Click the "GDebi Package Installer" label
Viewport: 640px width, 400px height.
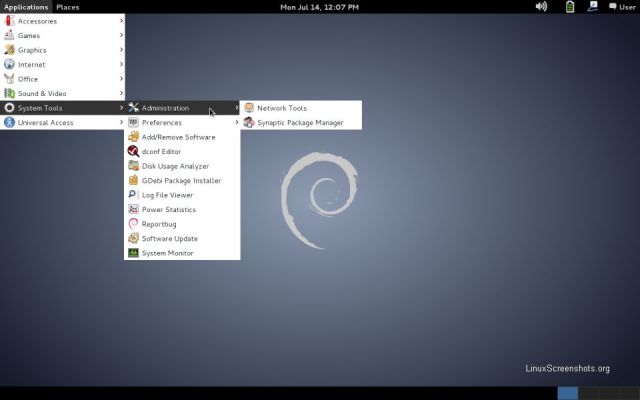point(181,180)
